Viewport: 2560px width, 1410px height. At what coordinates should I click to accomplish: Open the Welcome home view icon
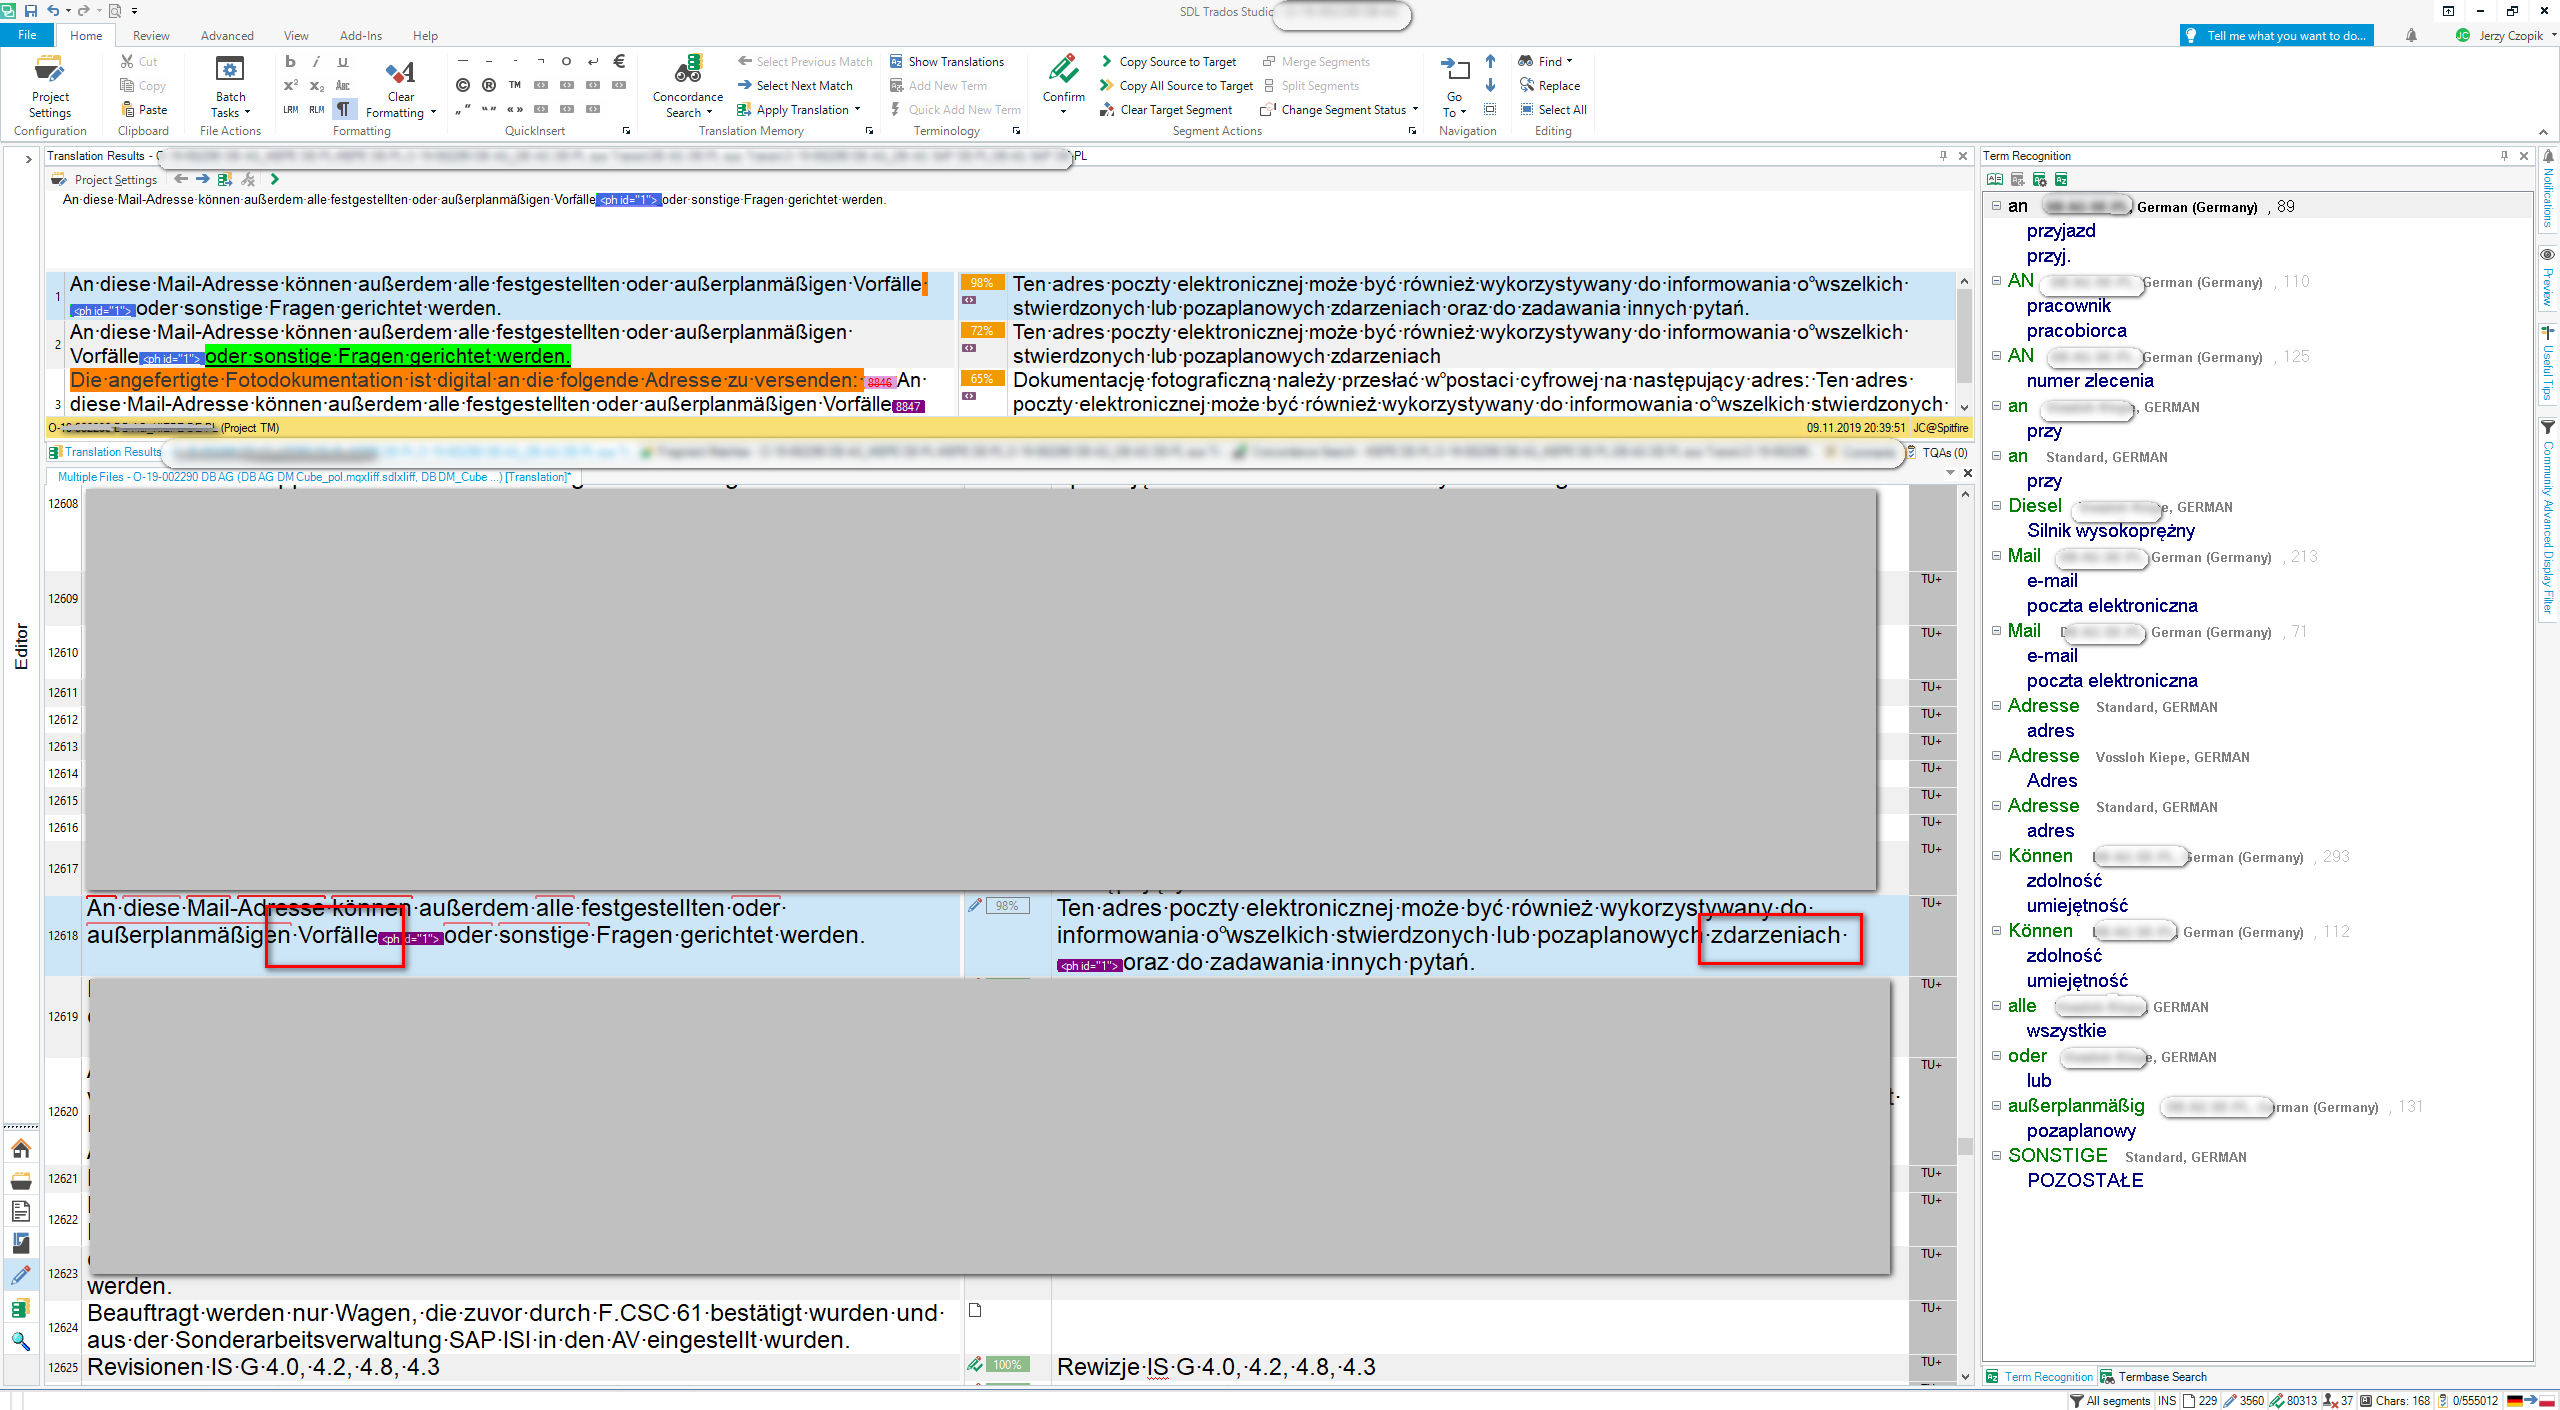coord(21,1148)
